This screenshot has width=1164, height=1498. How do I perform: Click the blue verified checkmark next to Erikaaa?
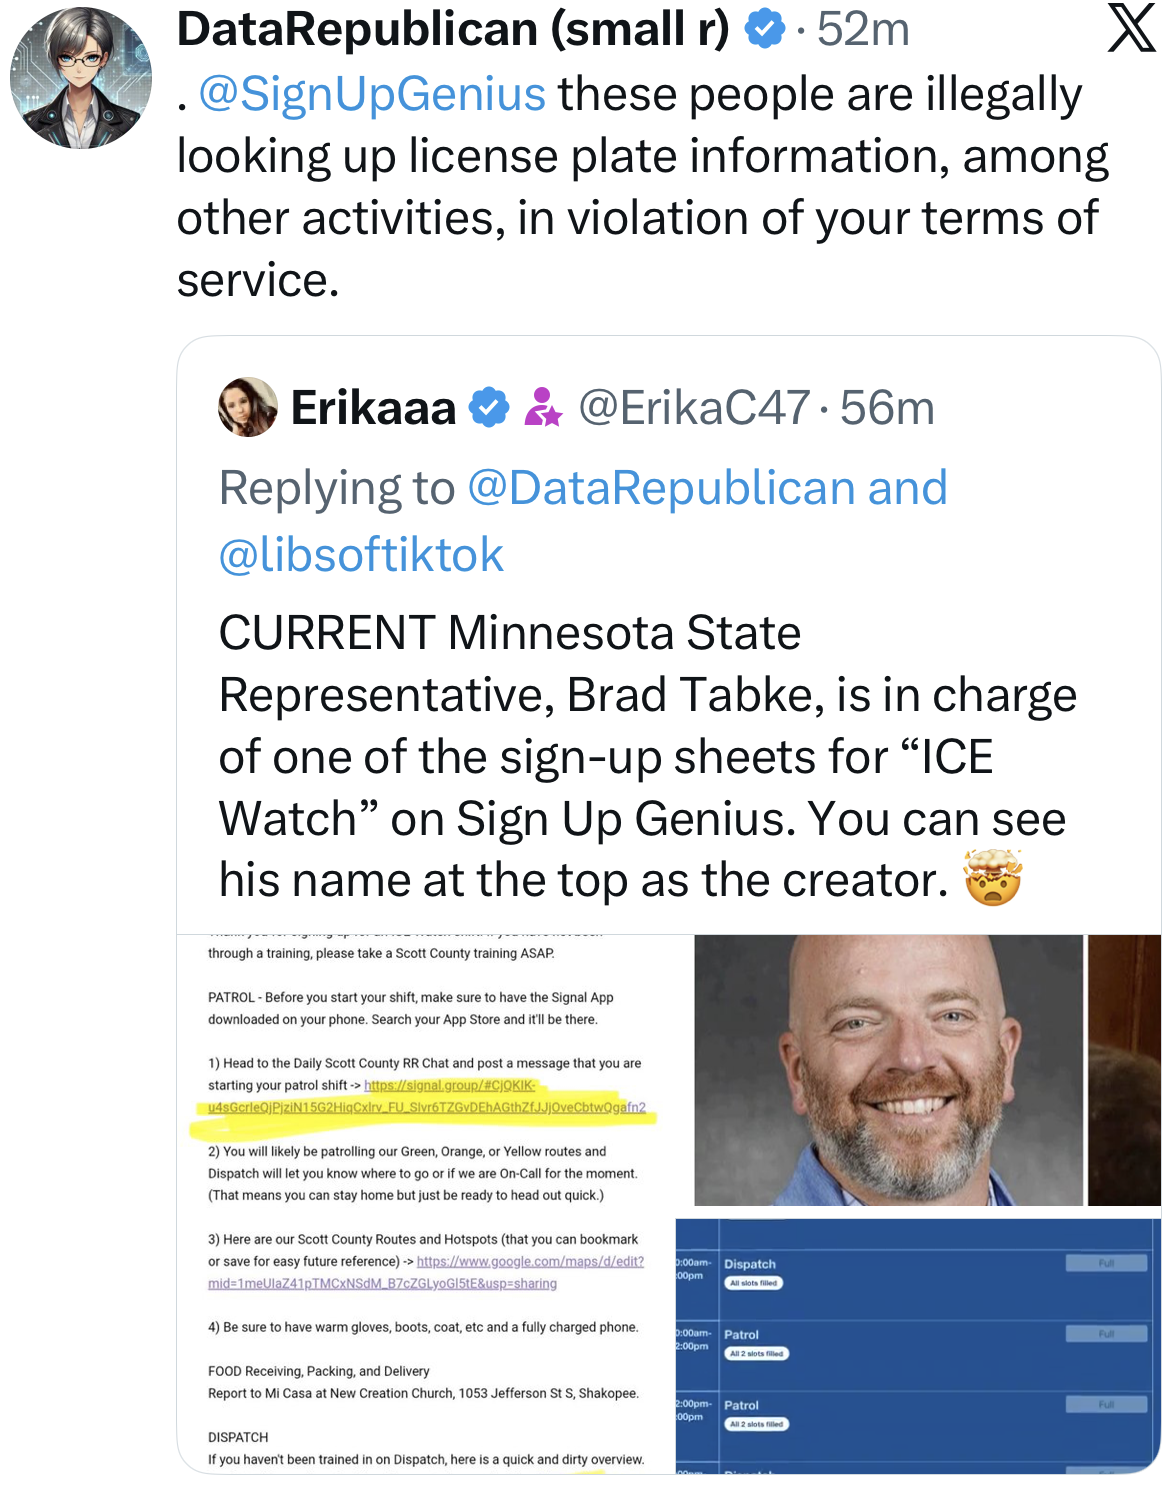point(489,407)
